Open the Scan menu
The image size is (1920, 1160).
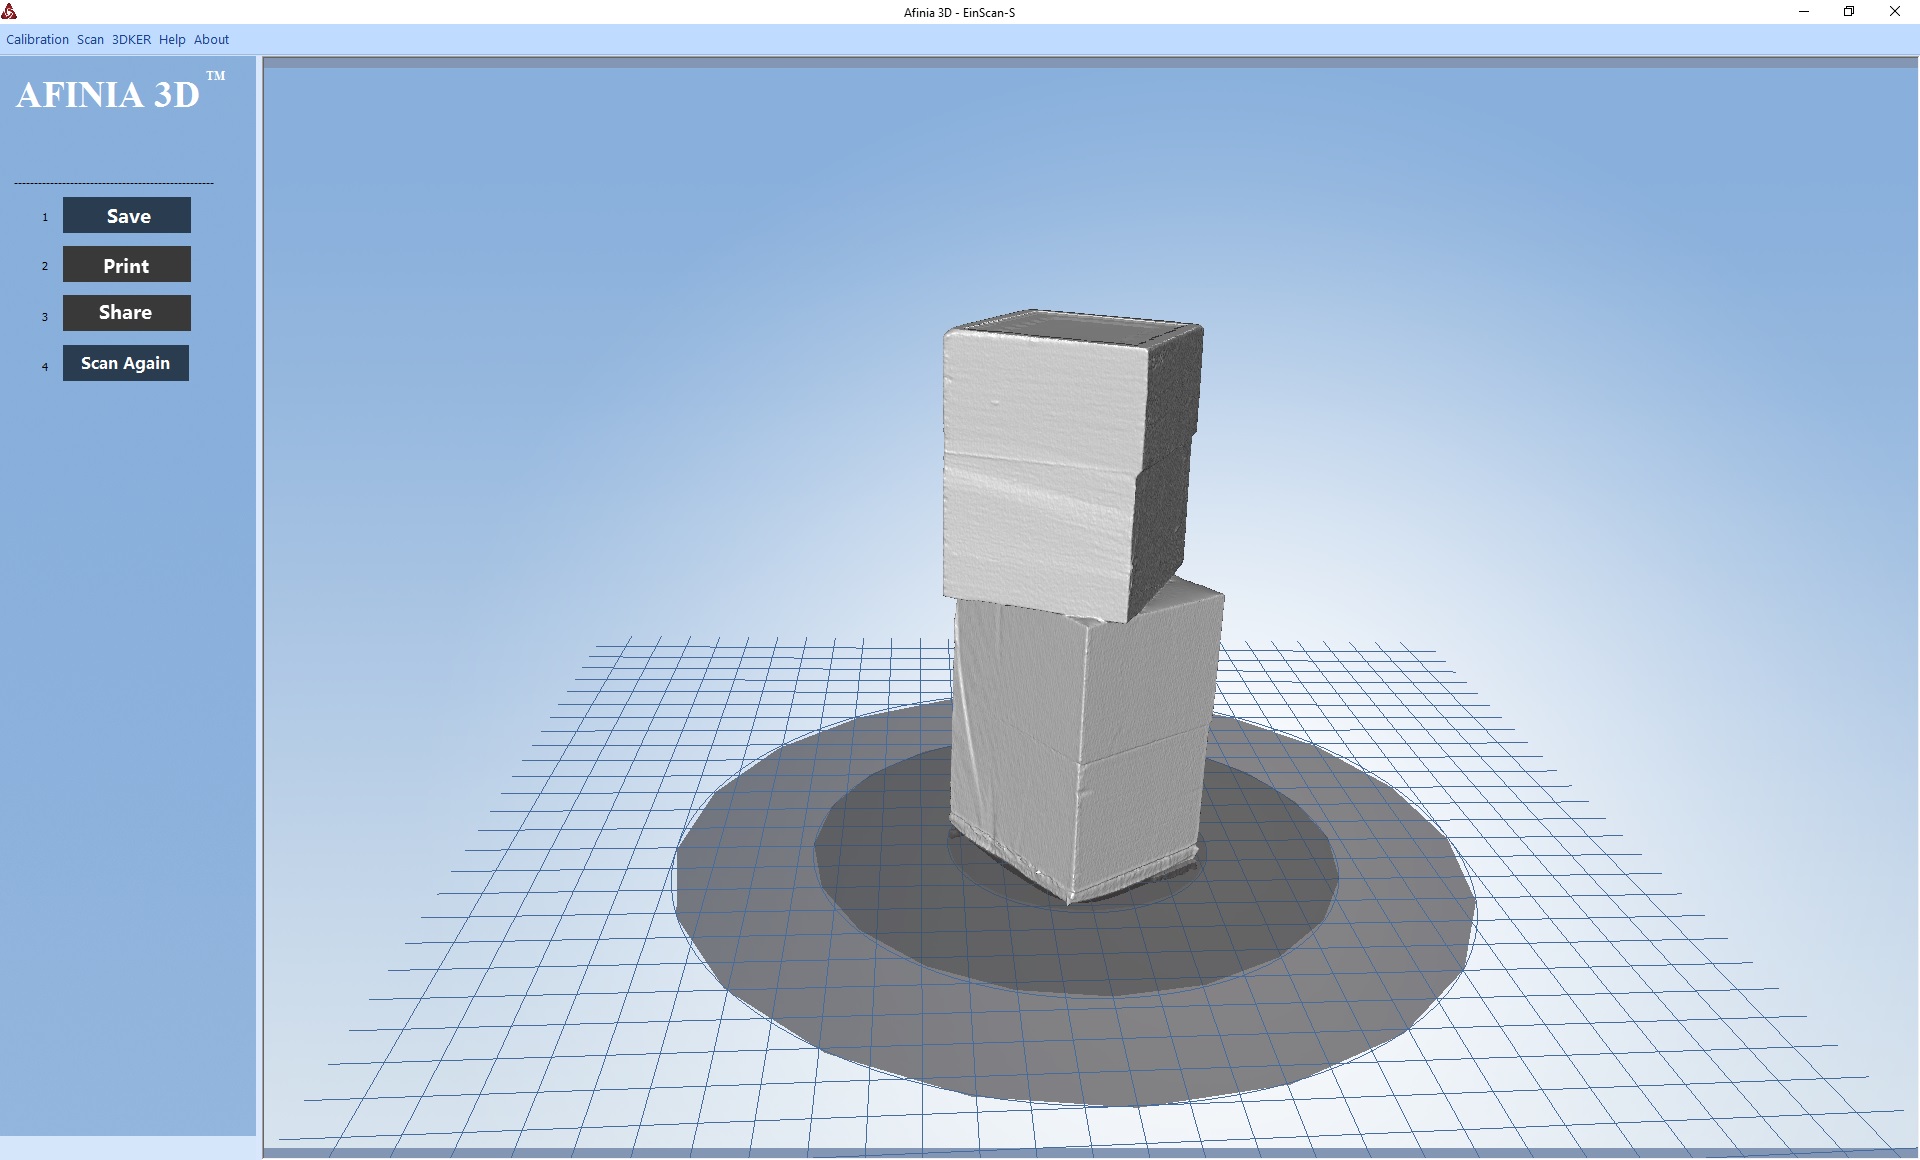pos(90,40)
